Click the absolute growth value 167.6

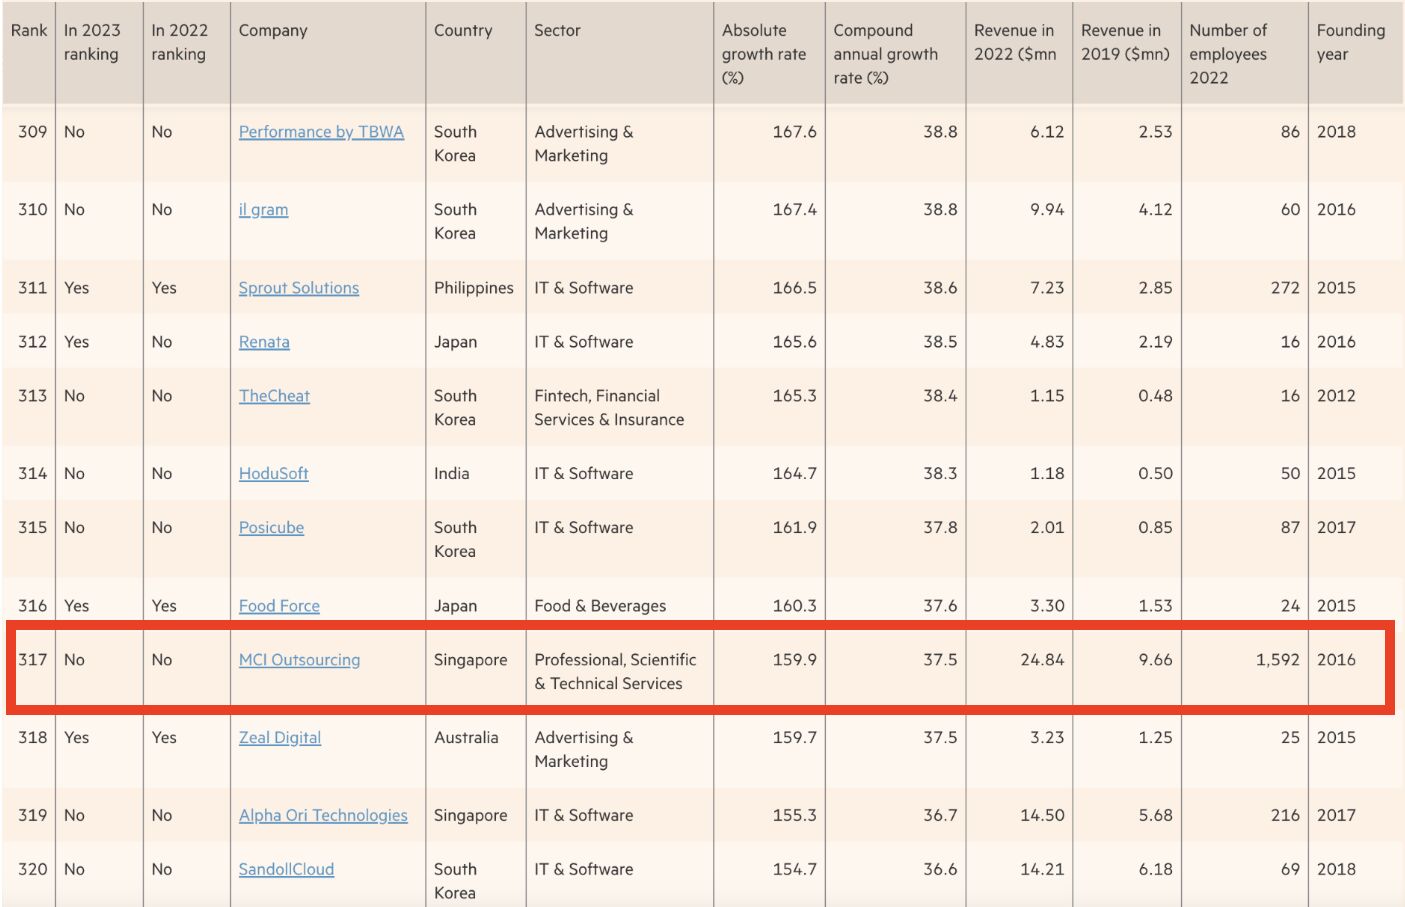794,132
